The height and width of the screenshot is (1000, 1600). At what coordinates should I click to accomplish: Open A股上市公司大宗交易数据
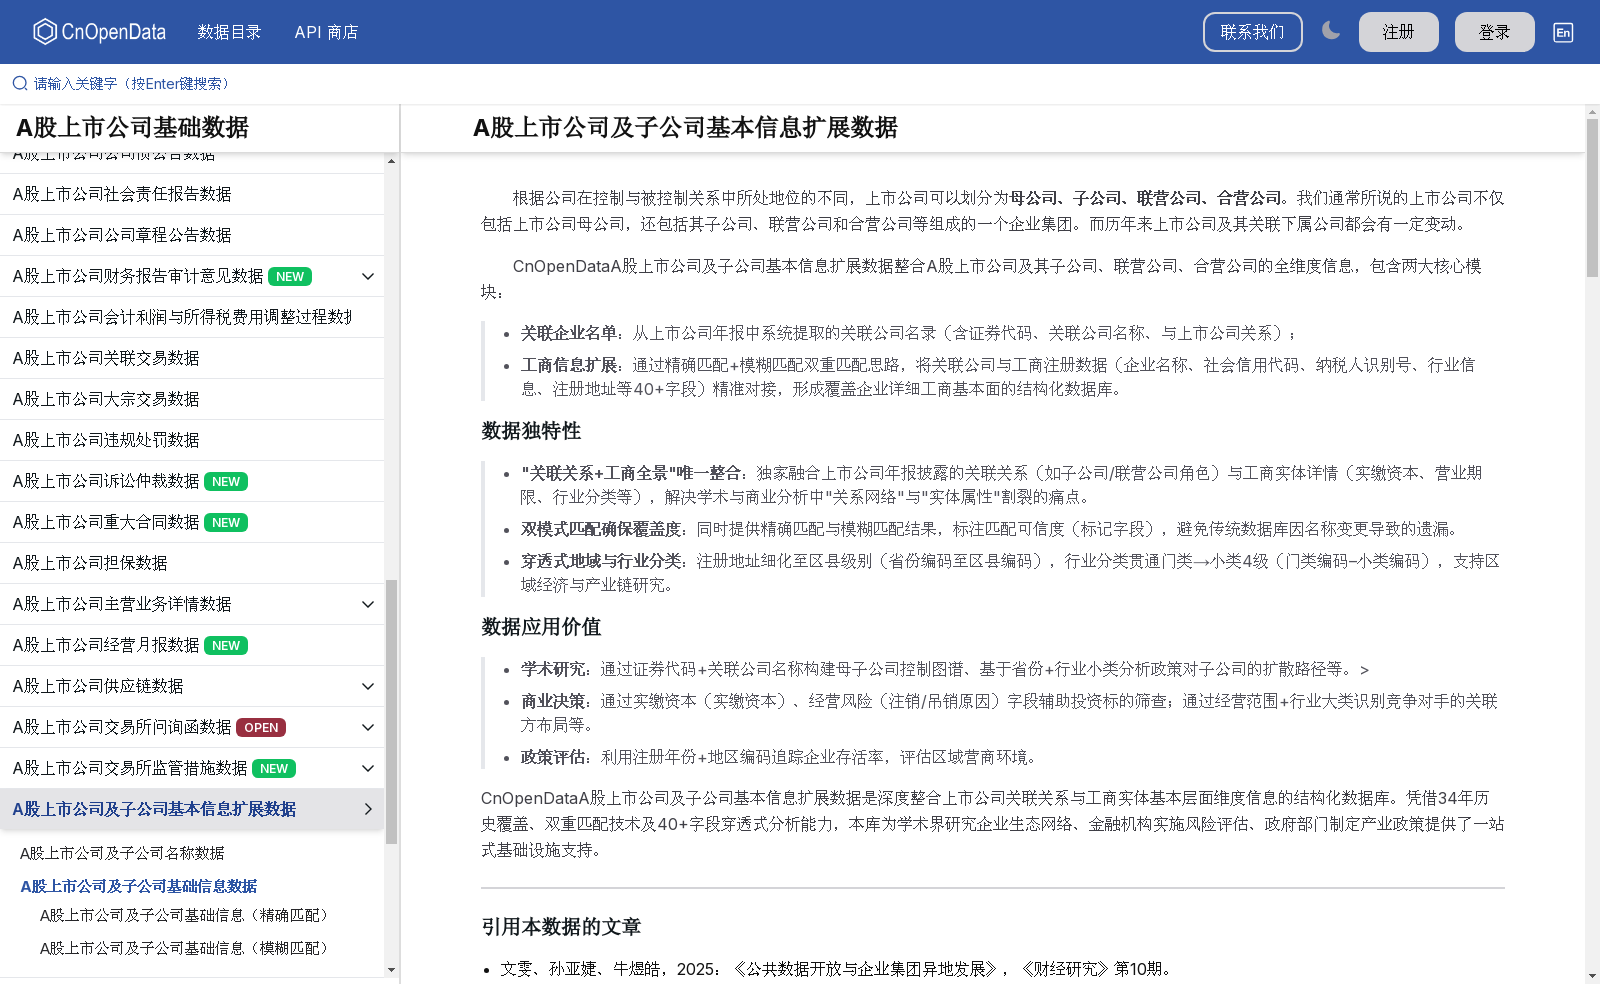[192, 399]
